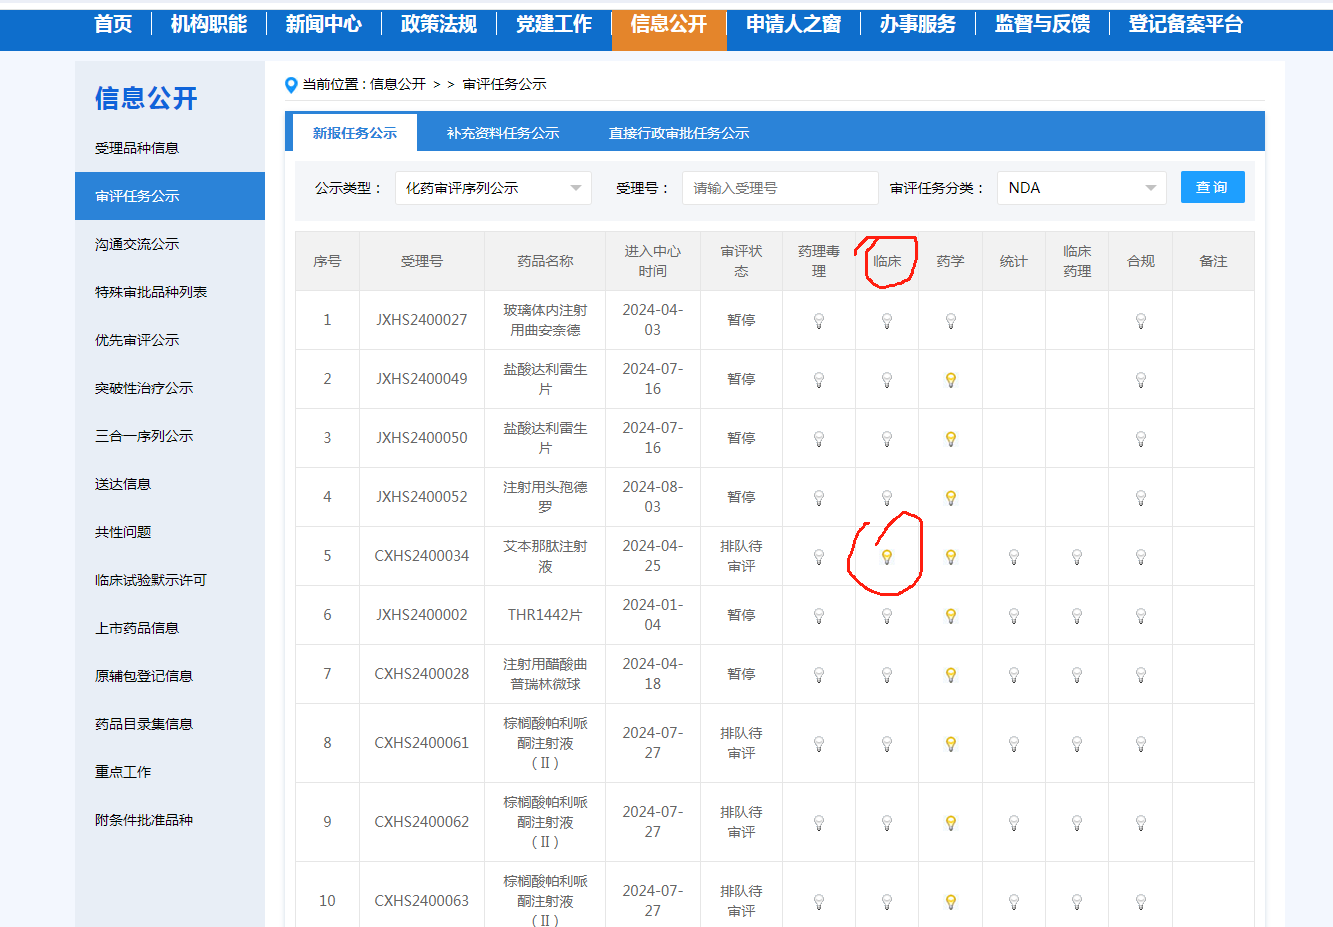Viewport: 1333px width, 927px height.
Task: Click 信息公开 in the breadcrumb
Action: coord(398,84)
